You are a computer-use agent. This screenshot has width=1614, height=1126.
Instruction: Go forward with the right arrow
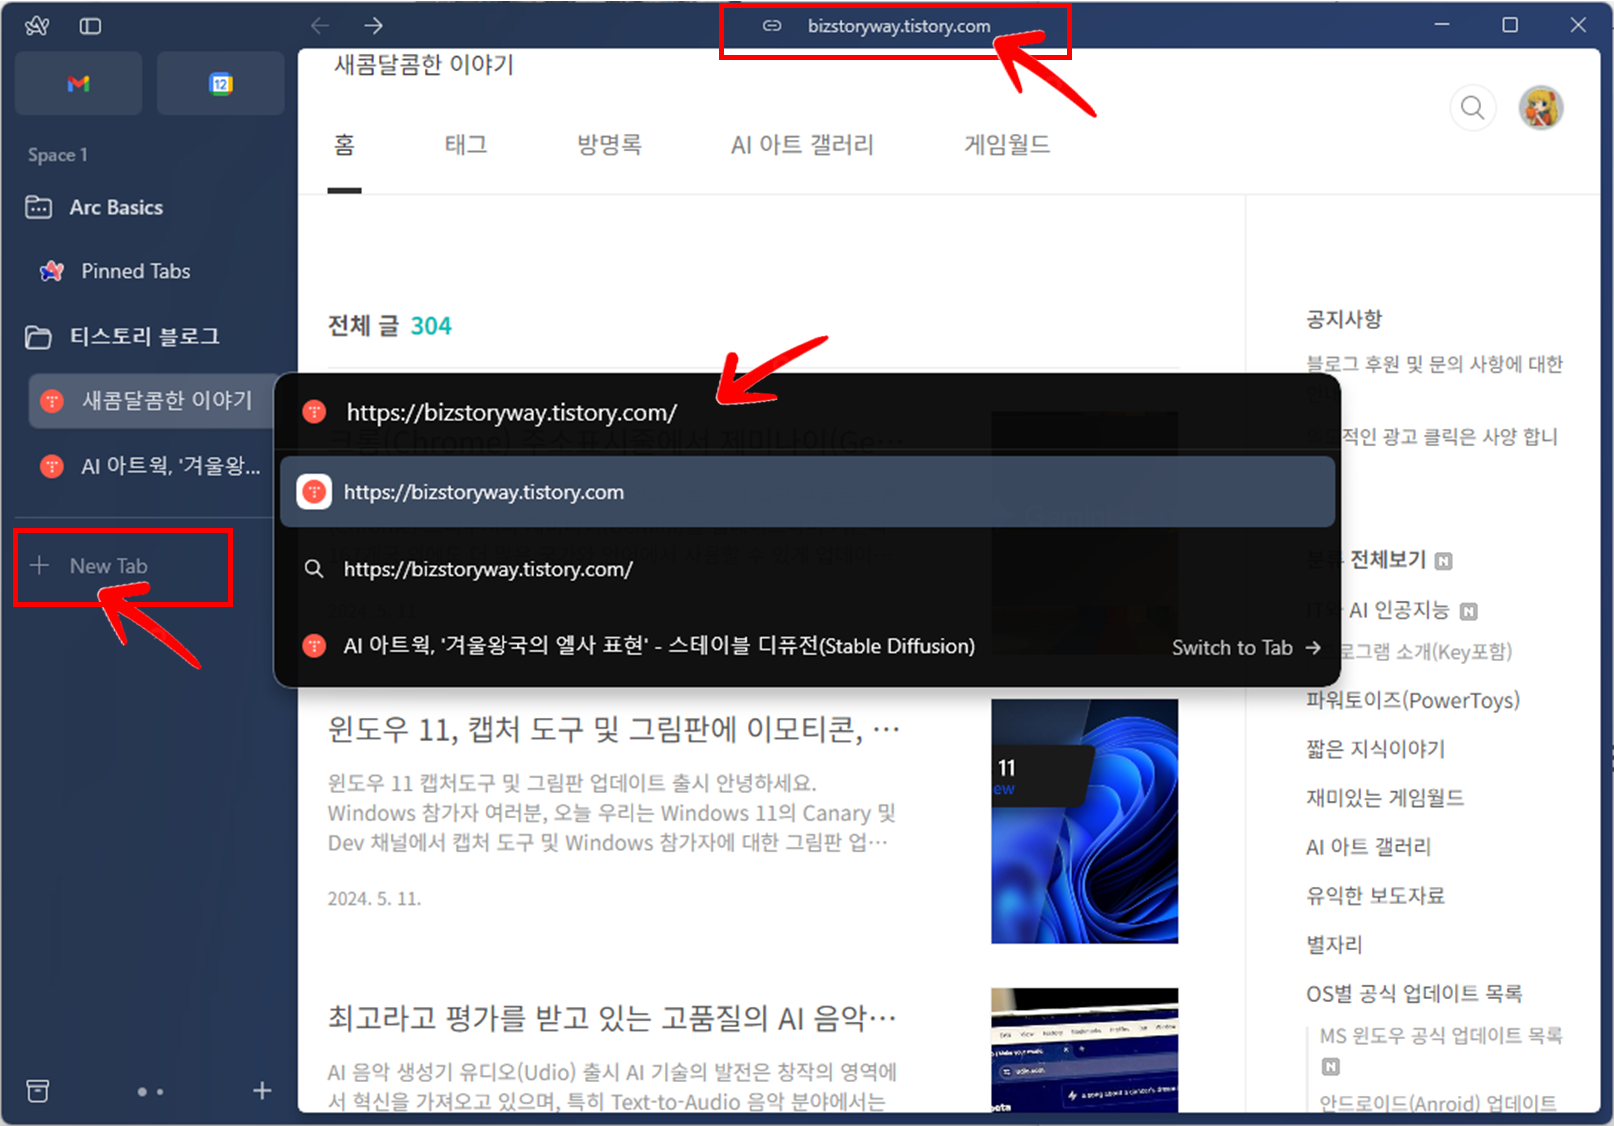click(374, 26)
